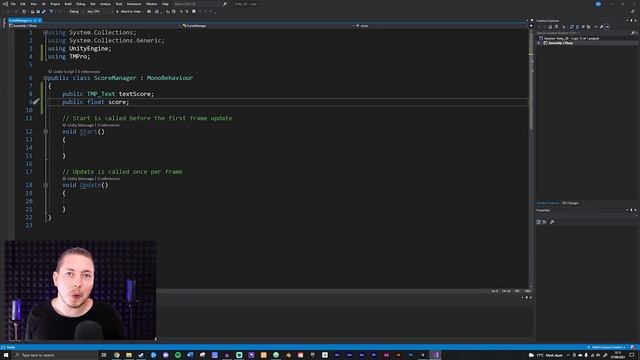Switch to the Solution Explorer bottom tab

point(548,203)
